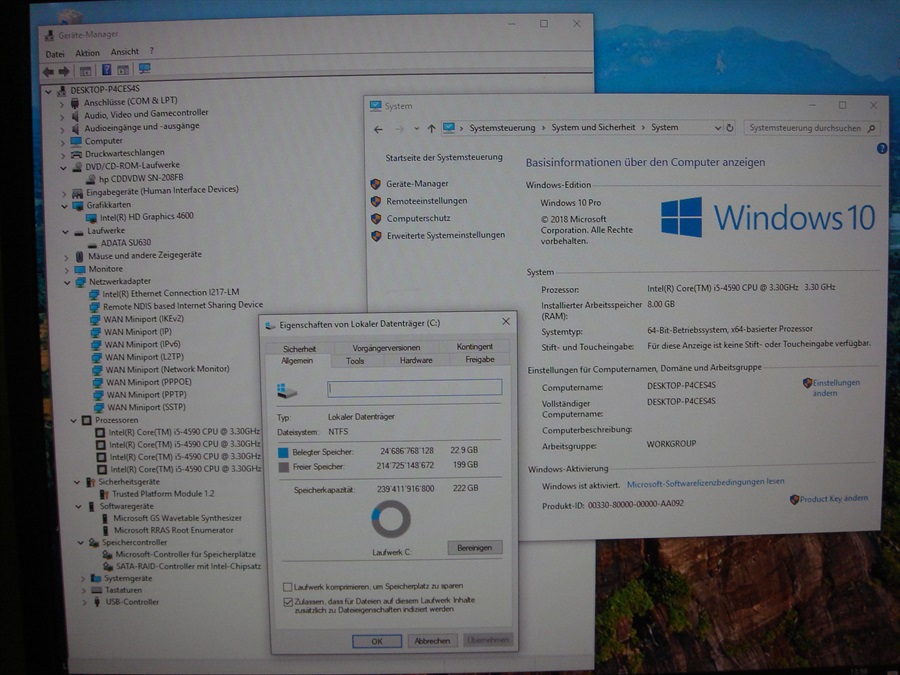
Task: Click the forward arrow in Geräte-Manager toolbar
Action: [64, 71]
